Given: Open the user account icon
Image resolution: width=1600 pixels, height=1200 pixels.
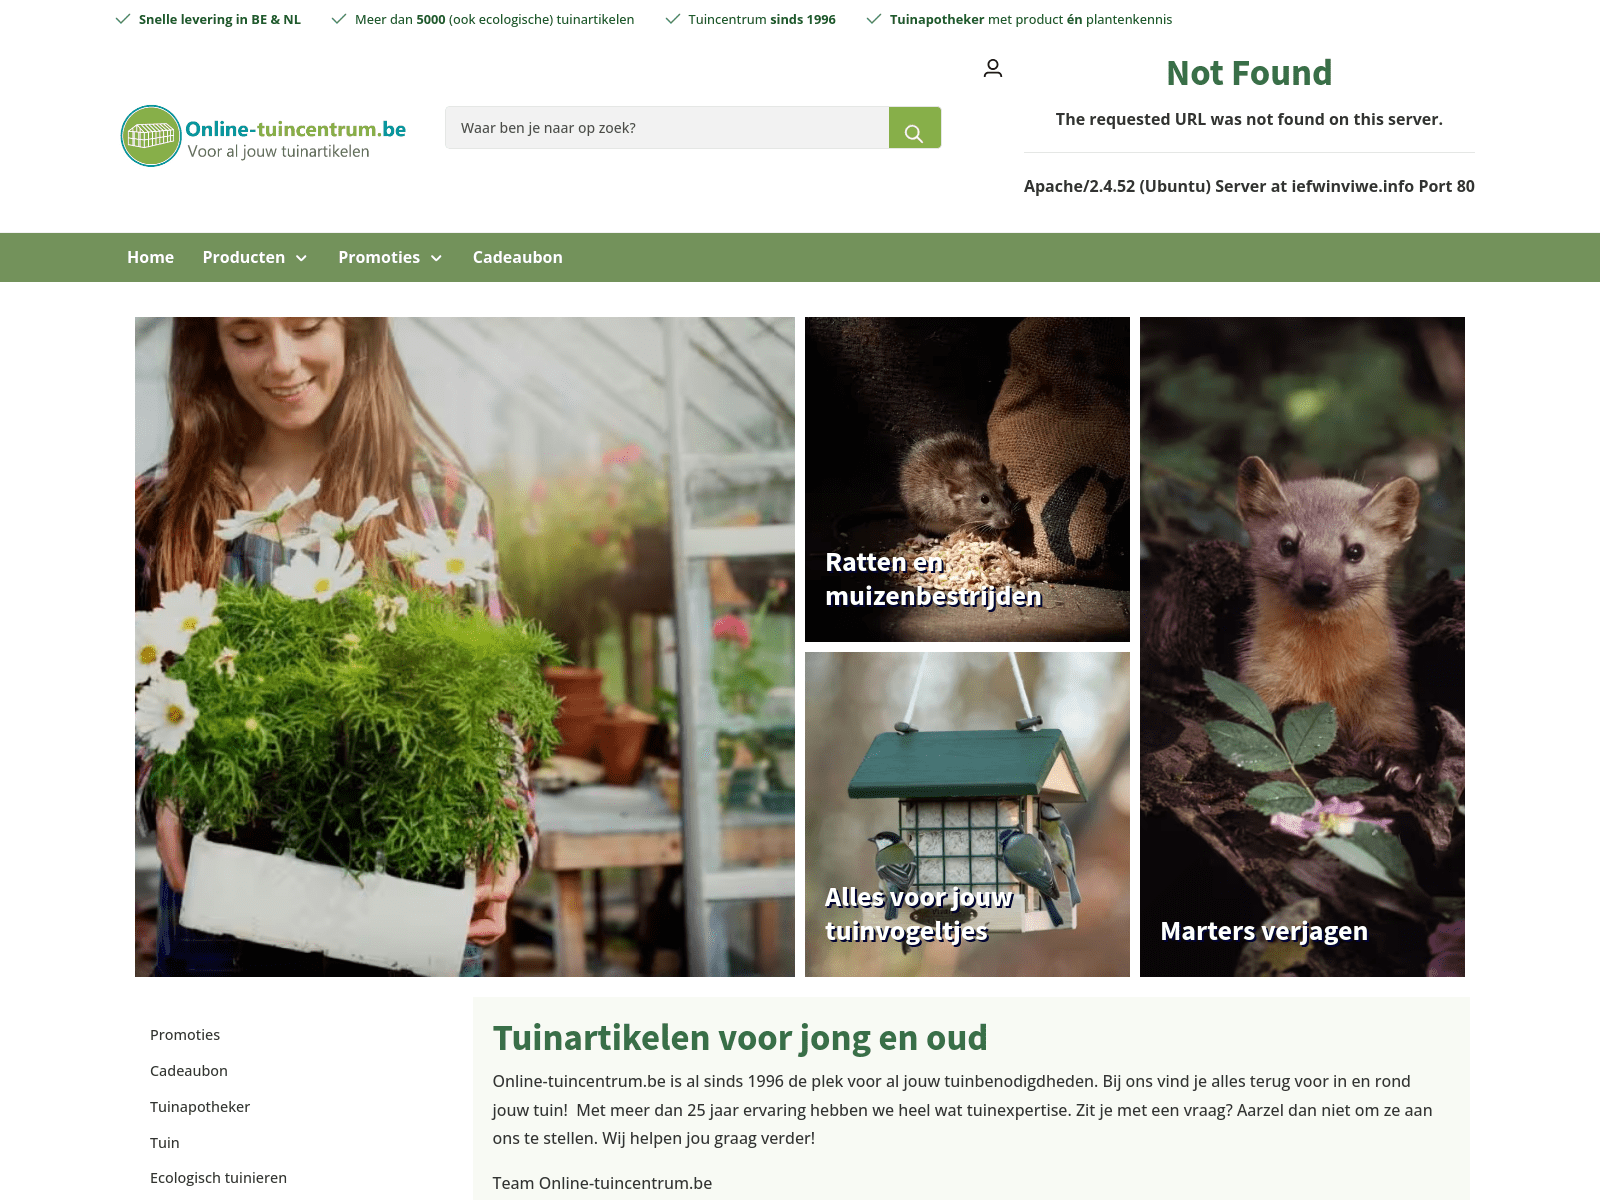Looking at the screenshot, I should [993, 68].
